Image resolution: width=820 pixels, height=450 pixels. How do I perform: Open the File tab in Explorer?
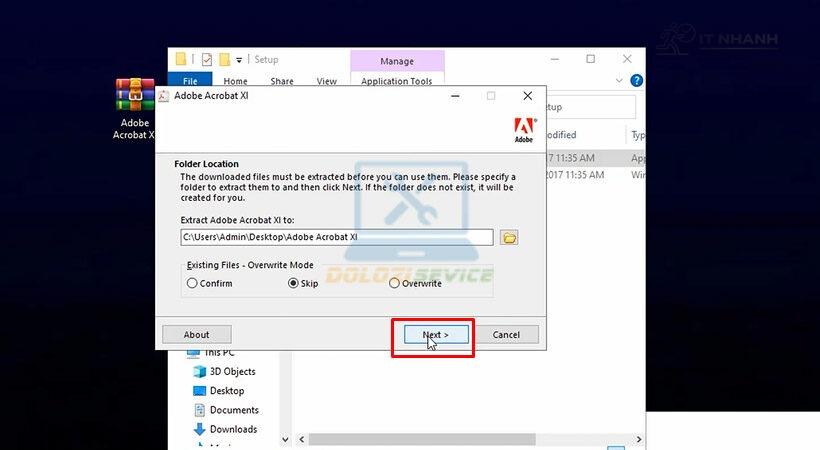[190, 81]
